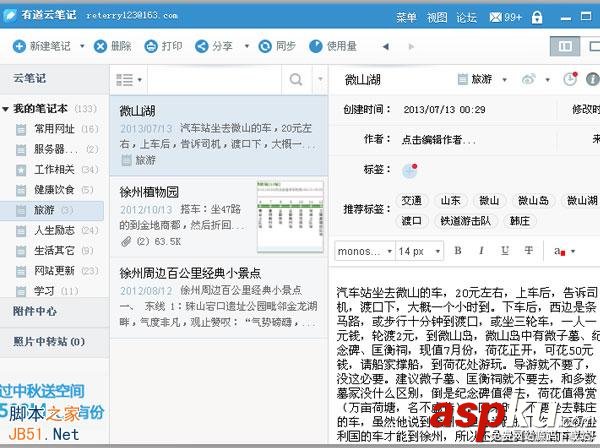Change list view mode via list icon

129,80
